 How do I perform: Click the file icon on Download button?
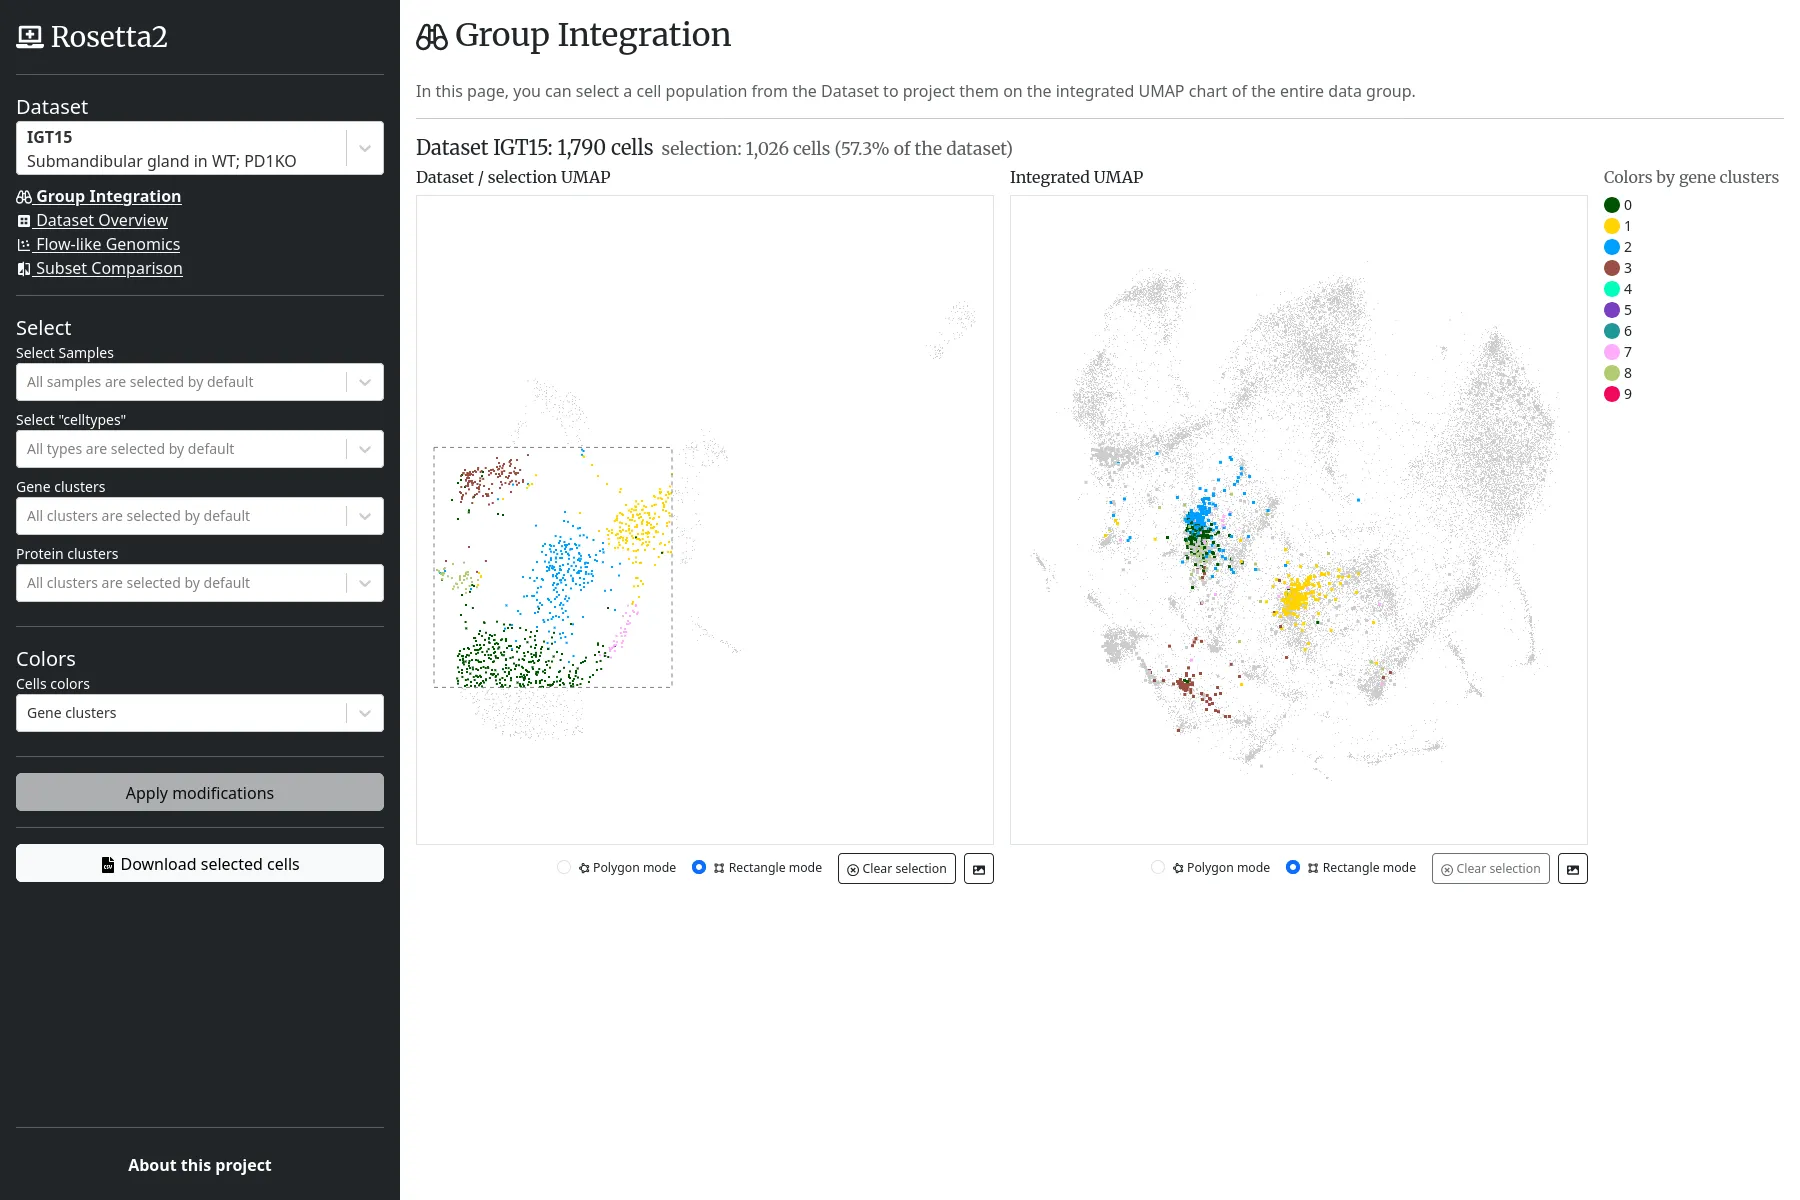[x=108, y=865]
